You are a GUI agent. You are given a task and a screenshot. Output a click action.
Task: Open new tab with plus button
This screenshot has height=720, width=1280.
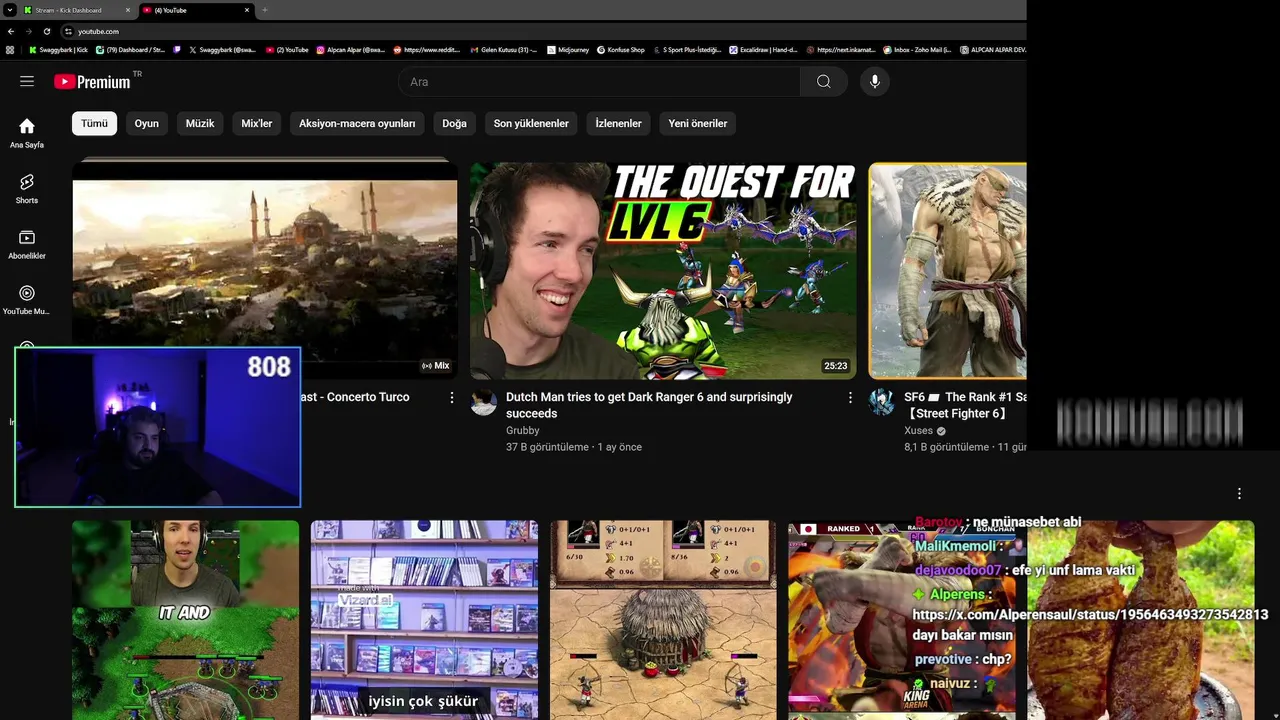[264, 10]
